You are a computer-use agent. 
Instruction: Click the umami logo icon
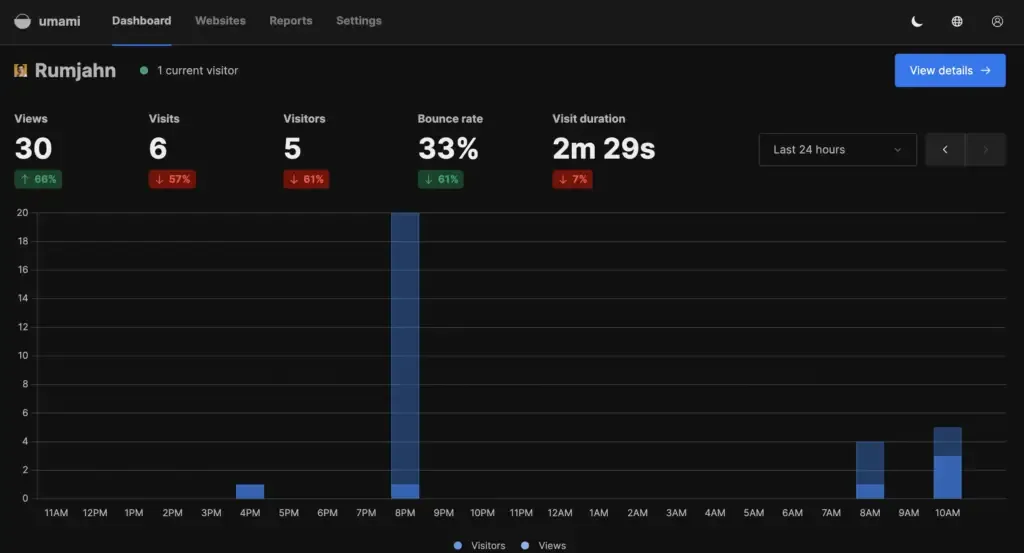click(x=22, y=21)
